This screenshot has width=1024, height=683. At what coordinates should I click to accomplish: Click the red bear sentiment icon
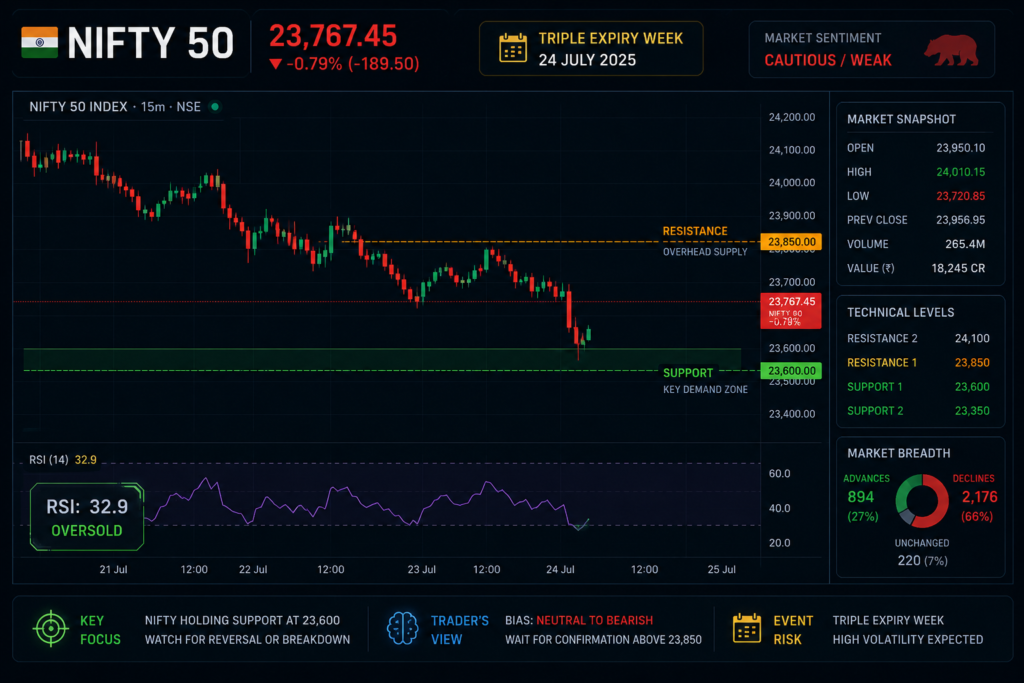(x=952, y=50)
